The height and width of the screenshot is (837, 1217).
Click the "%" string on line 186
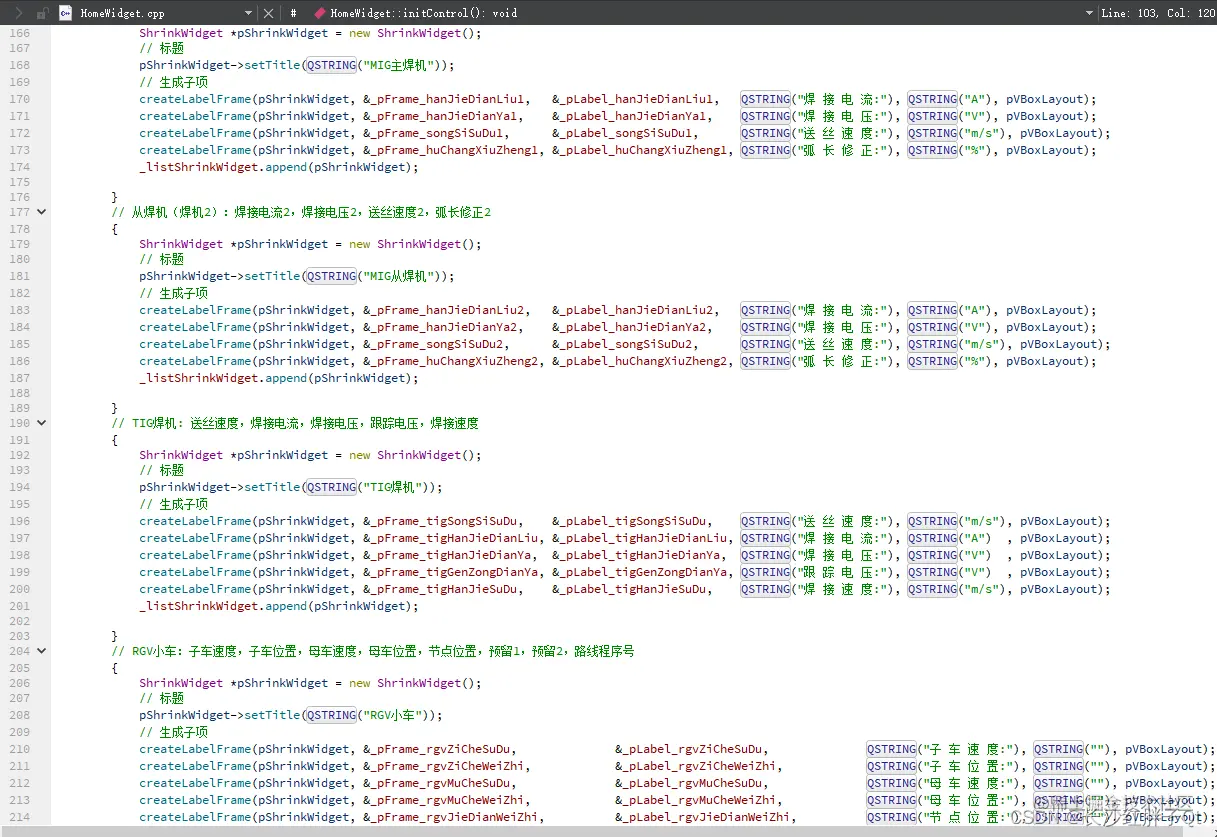(x=976, y=361)
